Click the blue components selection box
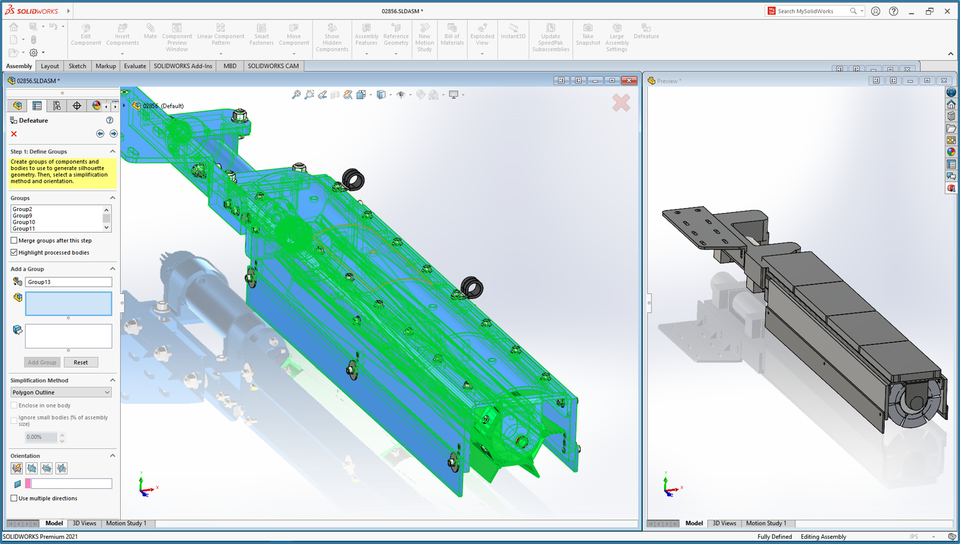The image size is (960, 544). (69, 304)
